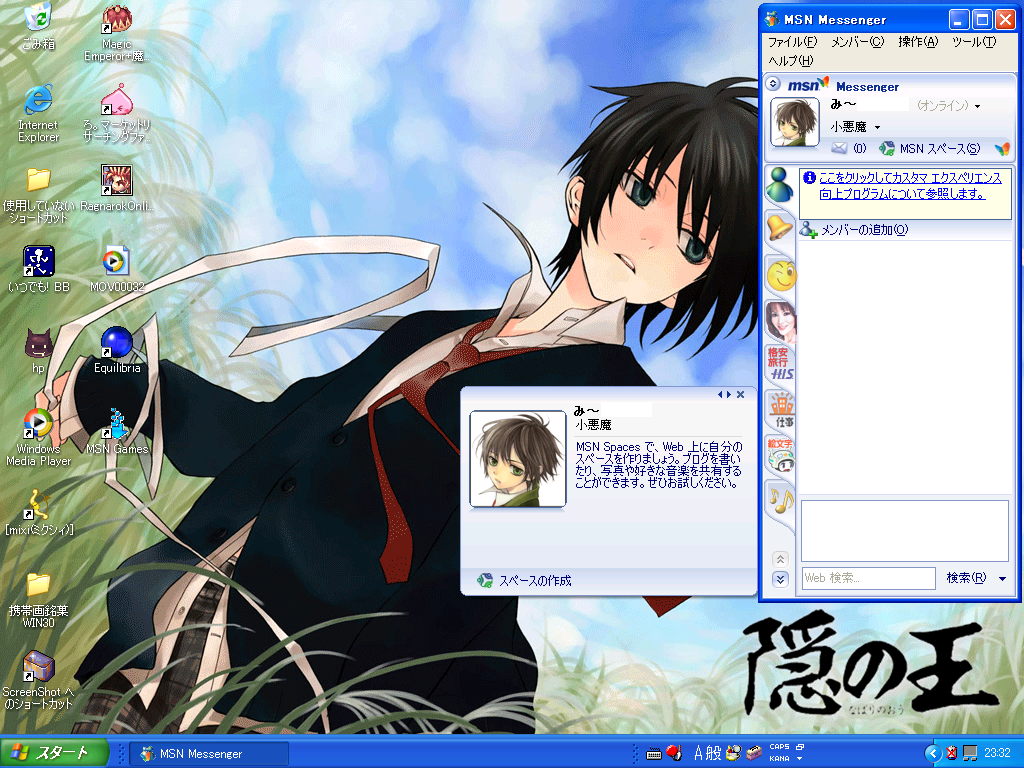This screenshot has height=768, width=1024.
Task: Collapse the Messenger header with the round arrow
Action: [x=773, y=84]
